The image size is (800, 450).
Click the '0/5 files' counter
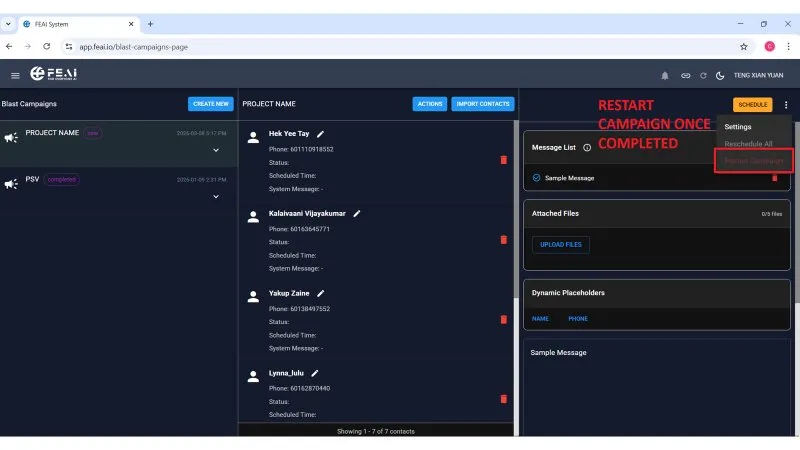771,214
